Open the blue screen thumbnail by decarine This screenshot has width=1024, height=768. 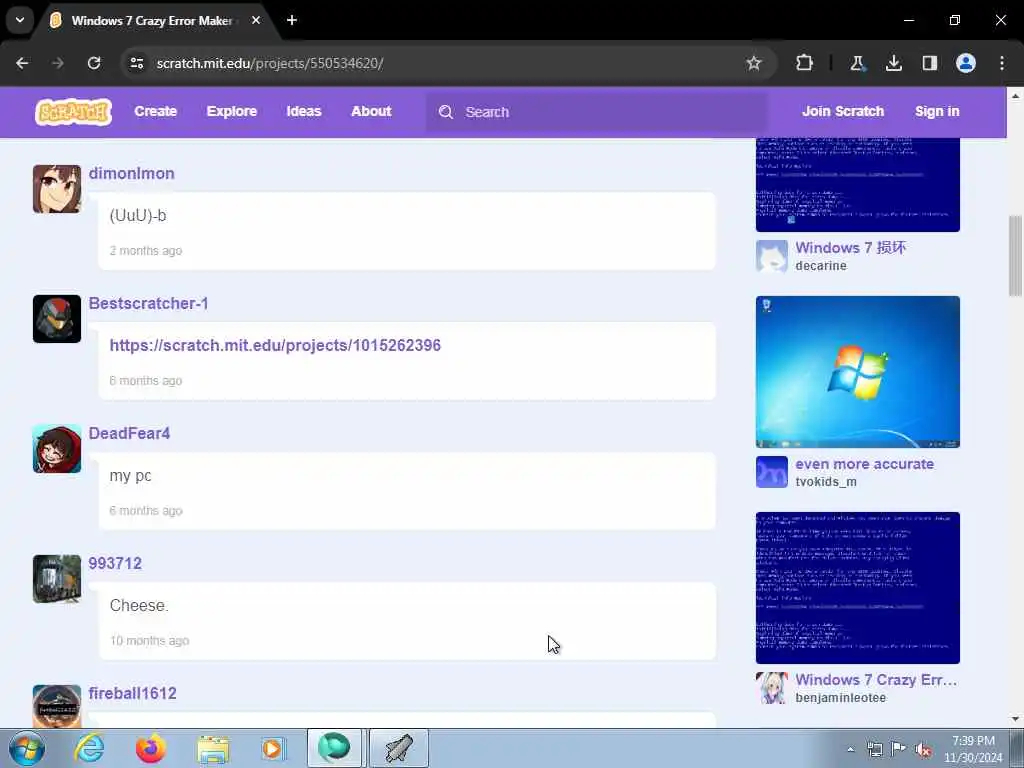coord(857,185)
